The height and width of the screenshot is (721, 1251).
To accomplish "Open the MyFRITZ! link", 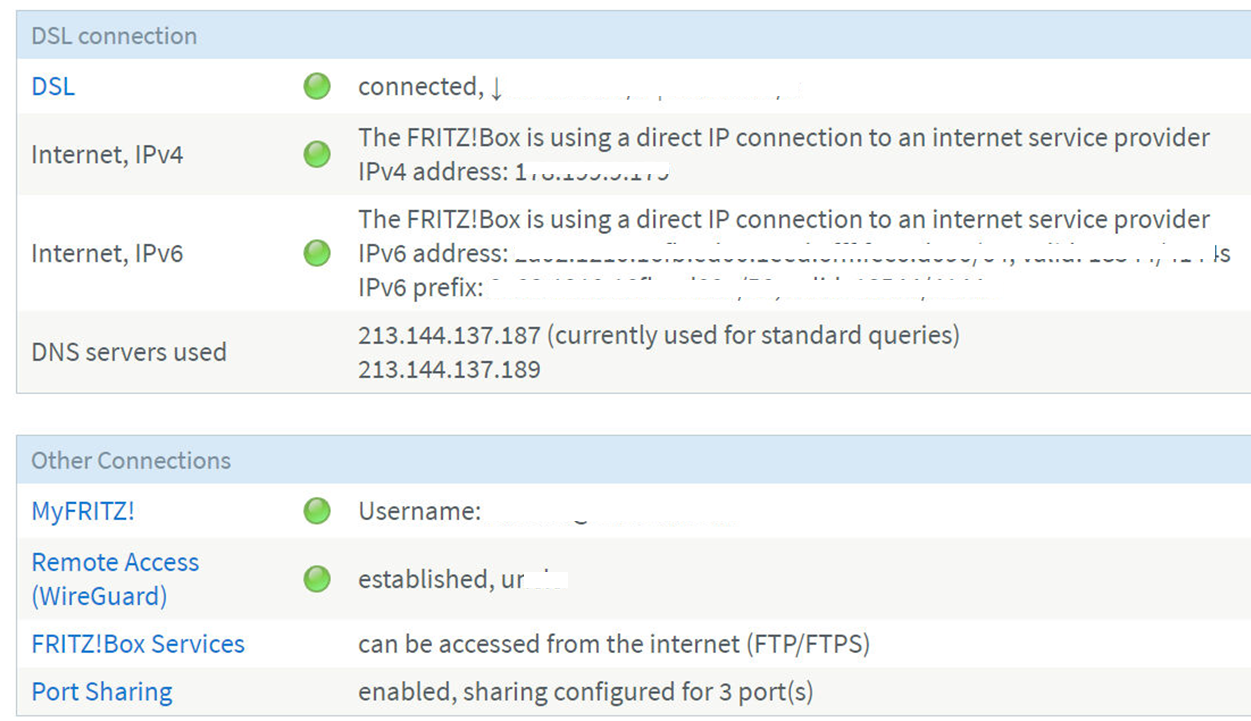I will pos(83,511).
